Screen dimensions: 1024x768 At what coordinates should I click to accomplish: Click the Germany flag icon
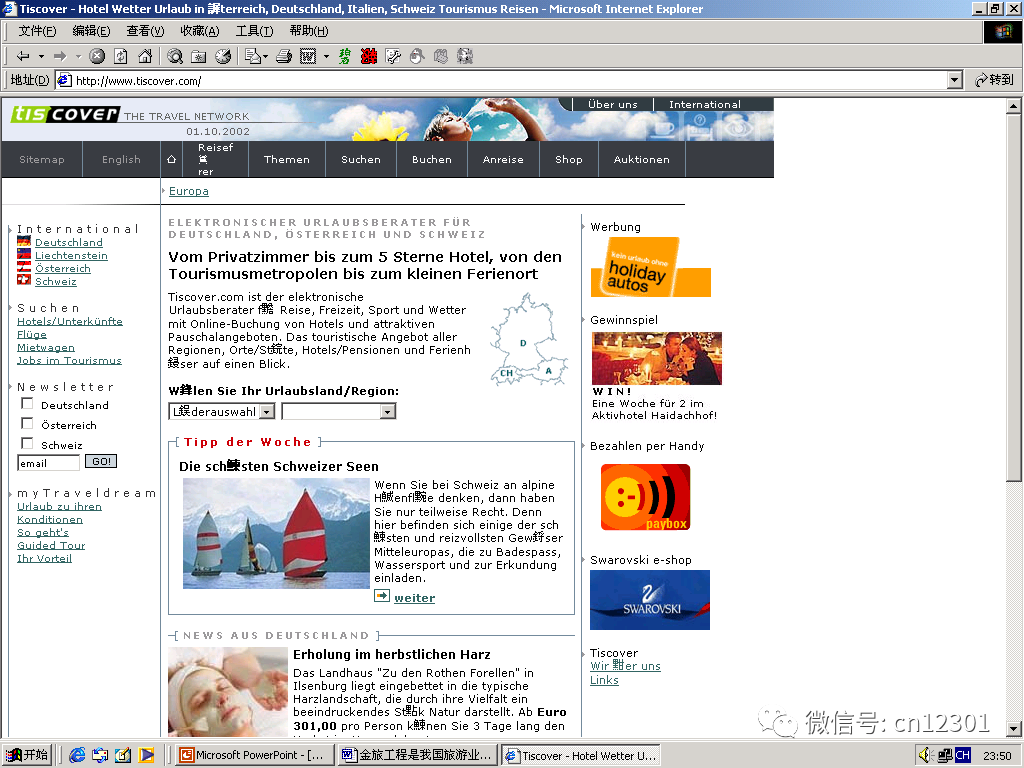(x=24, y=242)
